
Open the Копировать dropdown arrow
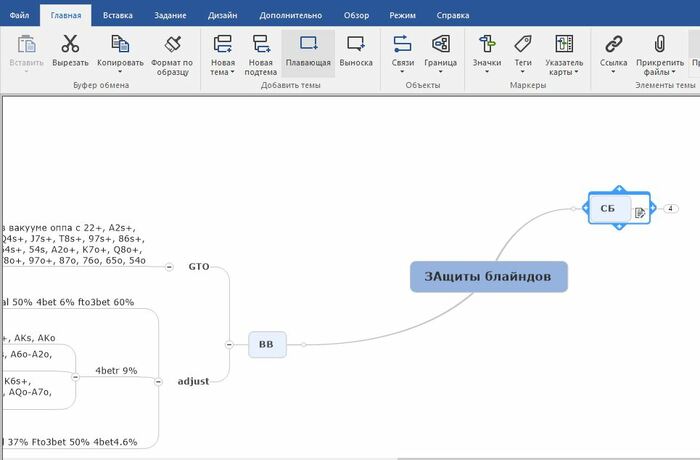pos(120,71)
